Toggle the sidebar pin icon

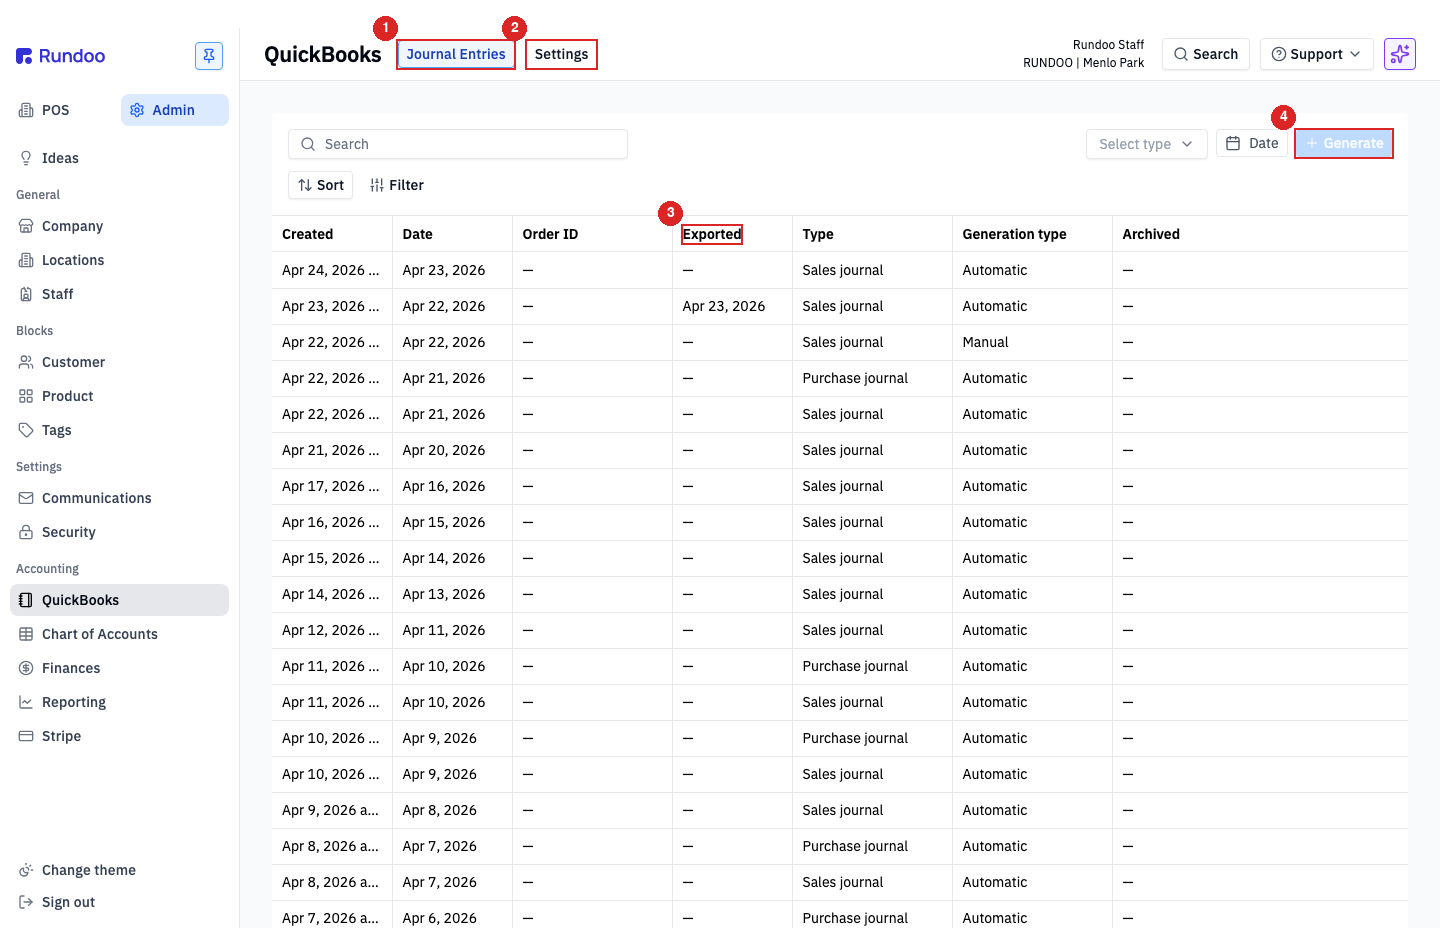click(x=209, y=56)
